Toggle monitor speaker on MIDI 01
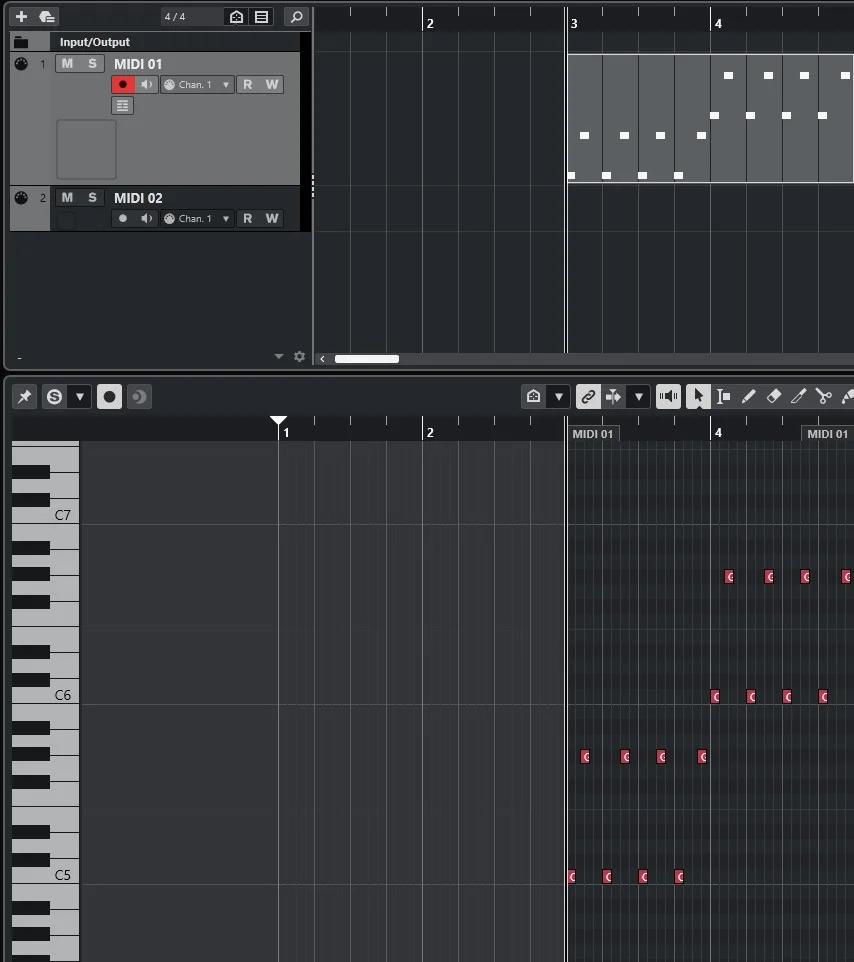Image resolution: width=854 pixels, height=962 pixels. tap(147, 85)
